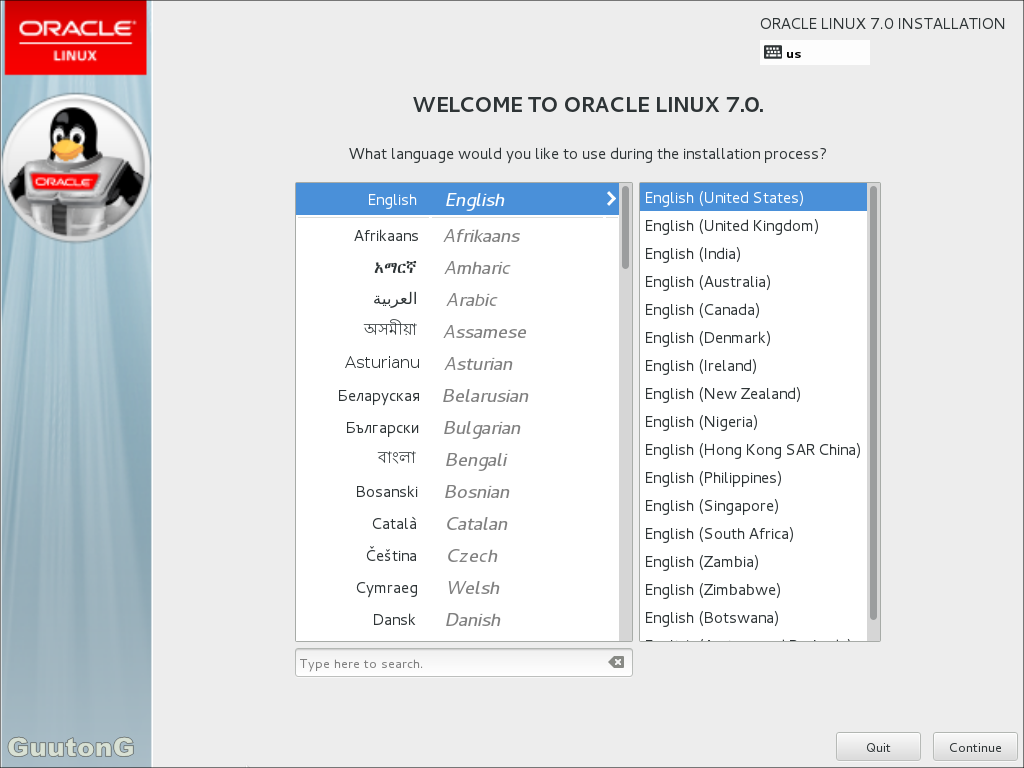Choose English (Philippines) locale
The height and width of the screenshot is (768, 1024).
point(754,478)
